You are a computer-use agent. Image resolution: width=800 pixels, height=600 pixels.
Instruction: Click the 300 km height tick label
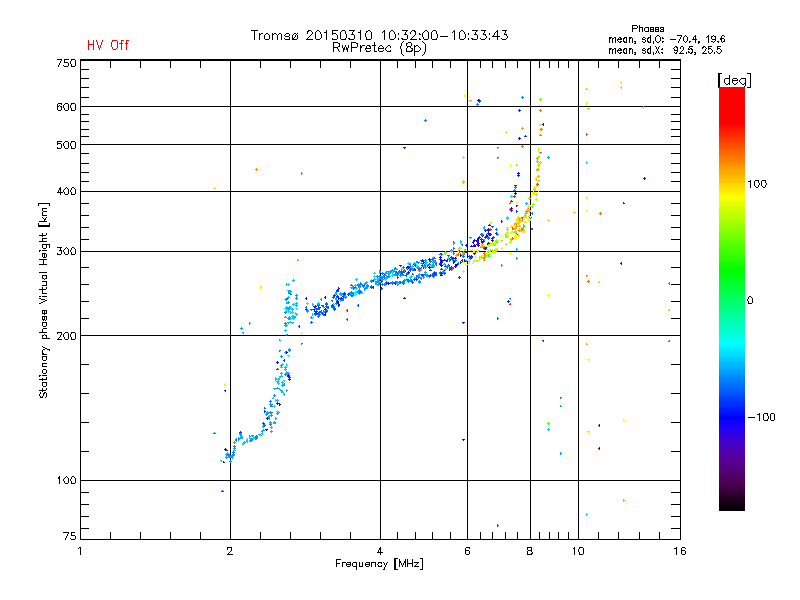(x=66, y=252)
